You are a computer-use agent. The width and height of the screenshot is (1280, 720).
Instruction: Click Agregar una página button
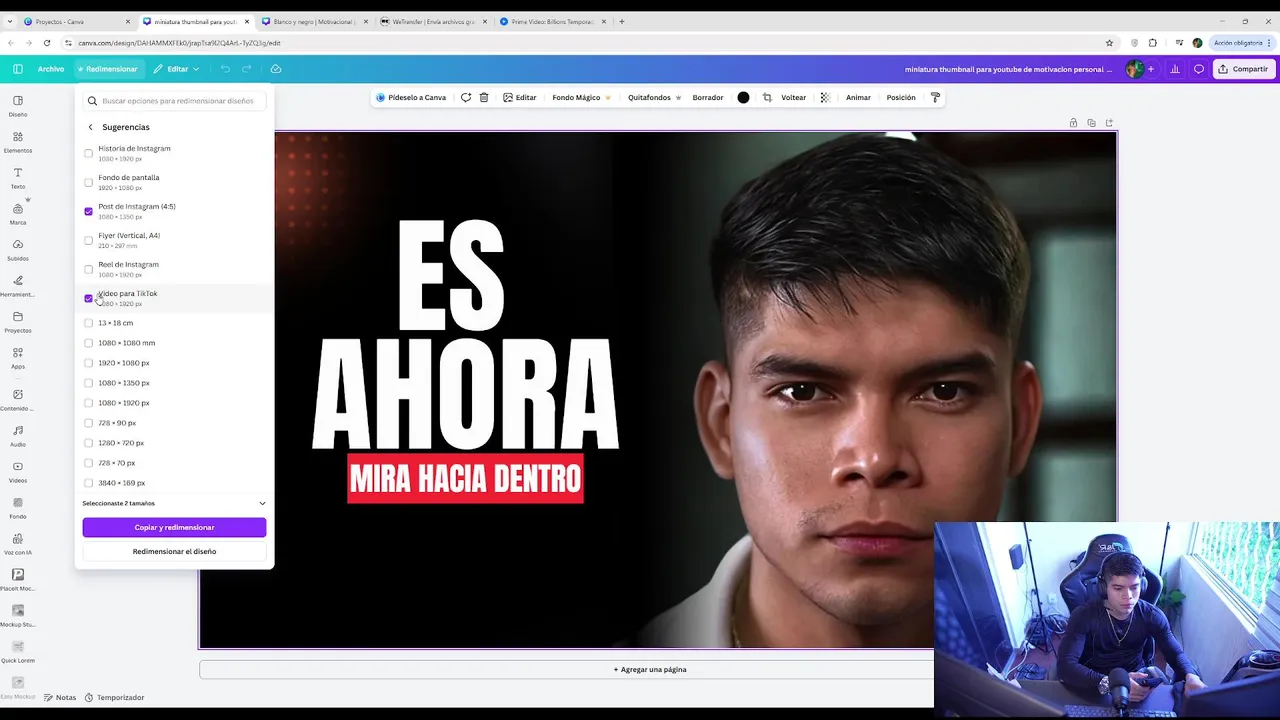tap(649, 669)
